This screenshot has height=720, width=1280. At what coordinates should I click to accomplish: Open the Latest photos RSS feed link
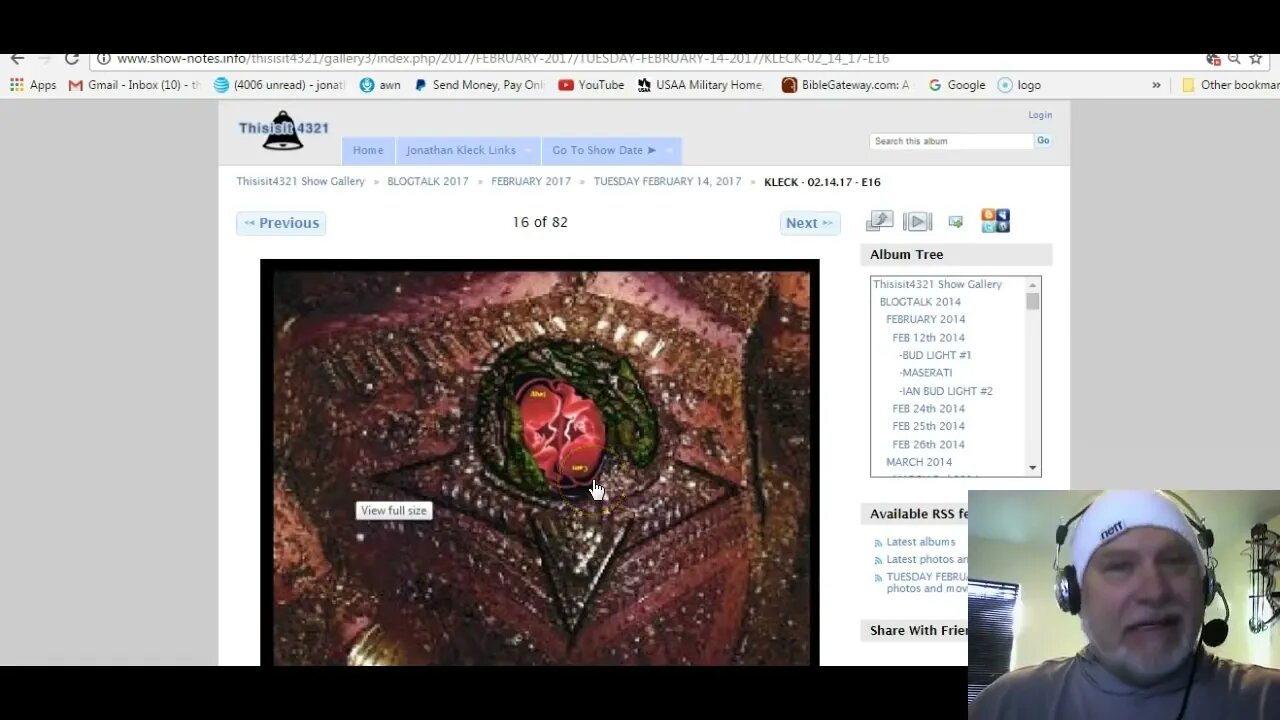[x=927, y=560]
